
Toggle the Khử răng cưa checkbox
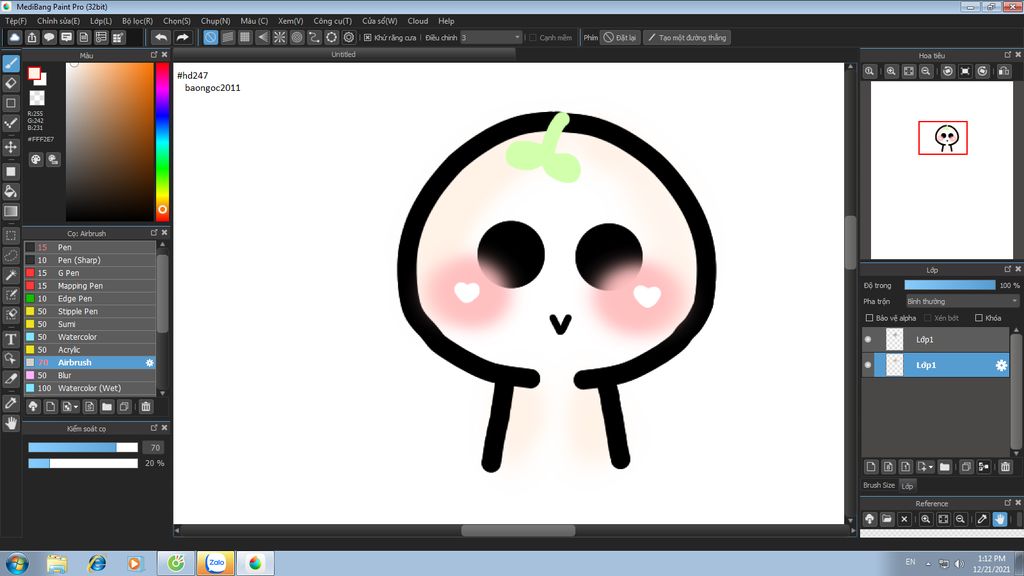pos(368,38)
